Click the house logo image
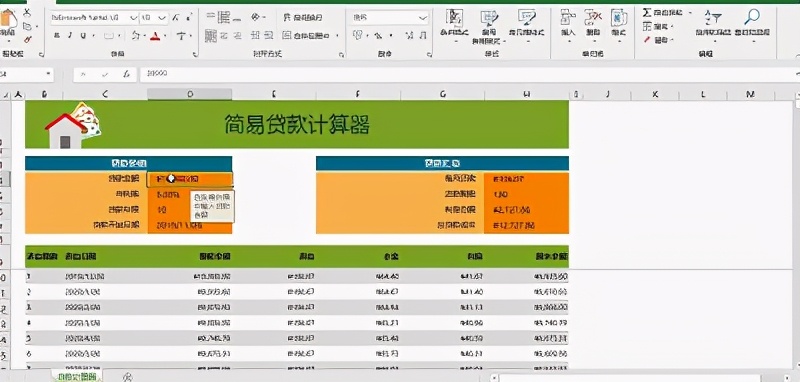This screenshot has width=800, height=382. [x=72, y=125]
